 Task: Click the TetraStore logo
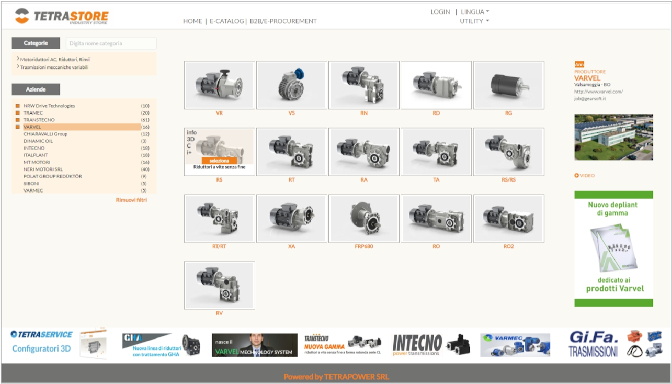coord(61,16)
